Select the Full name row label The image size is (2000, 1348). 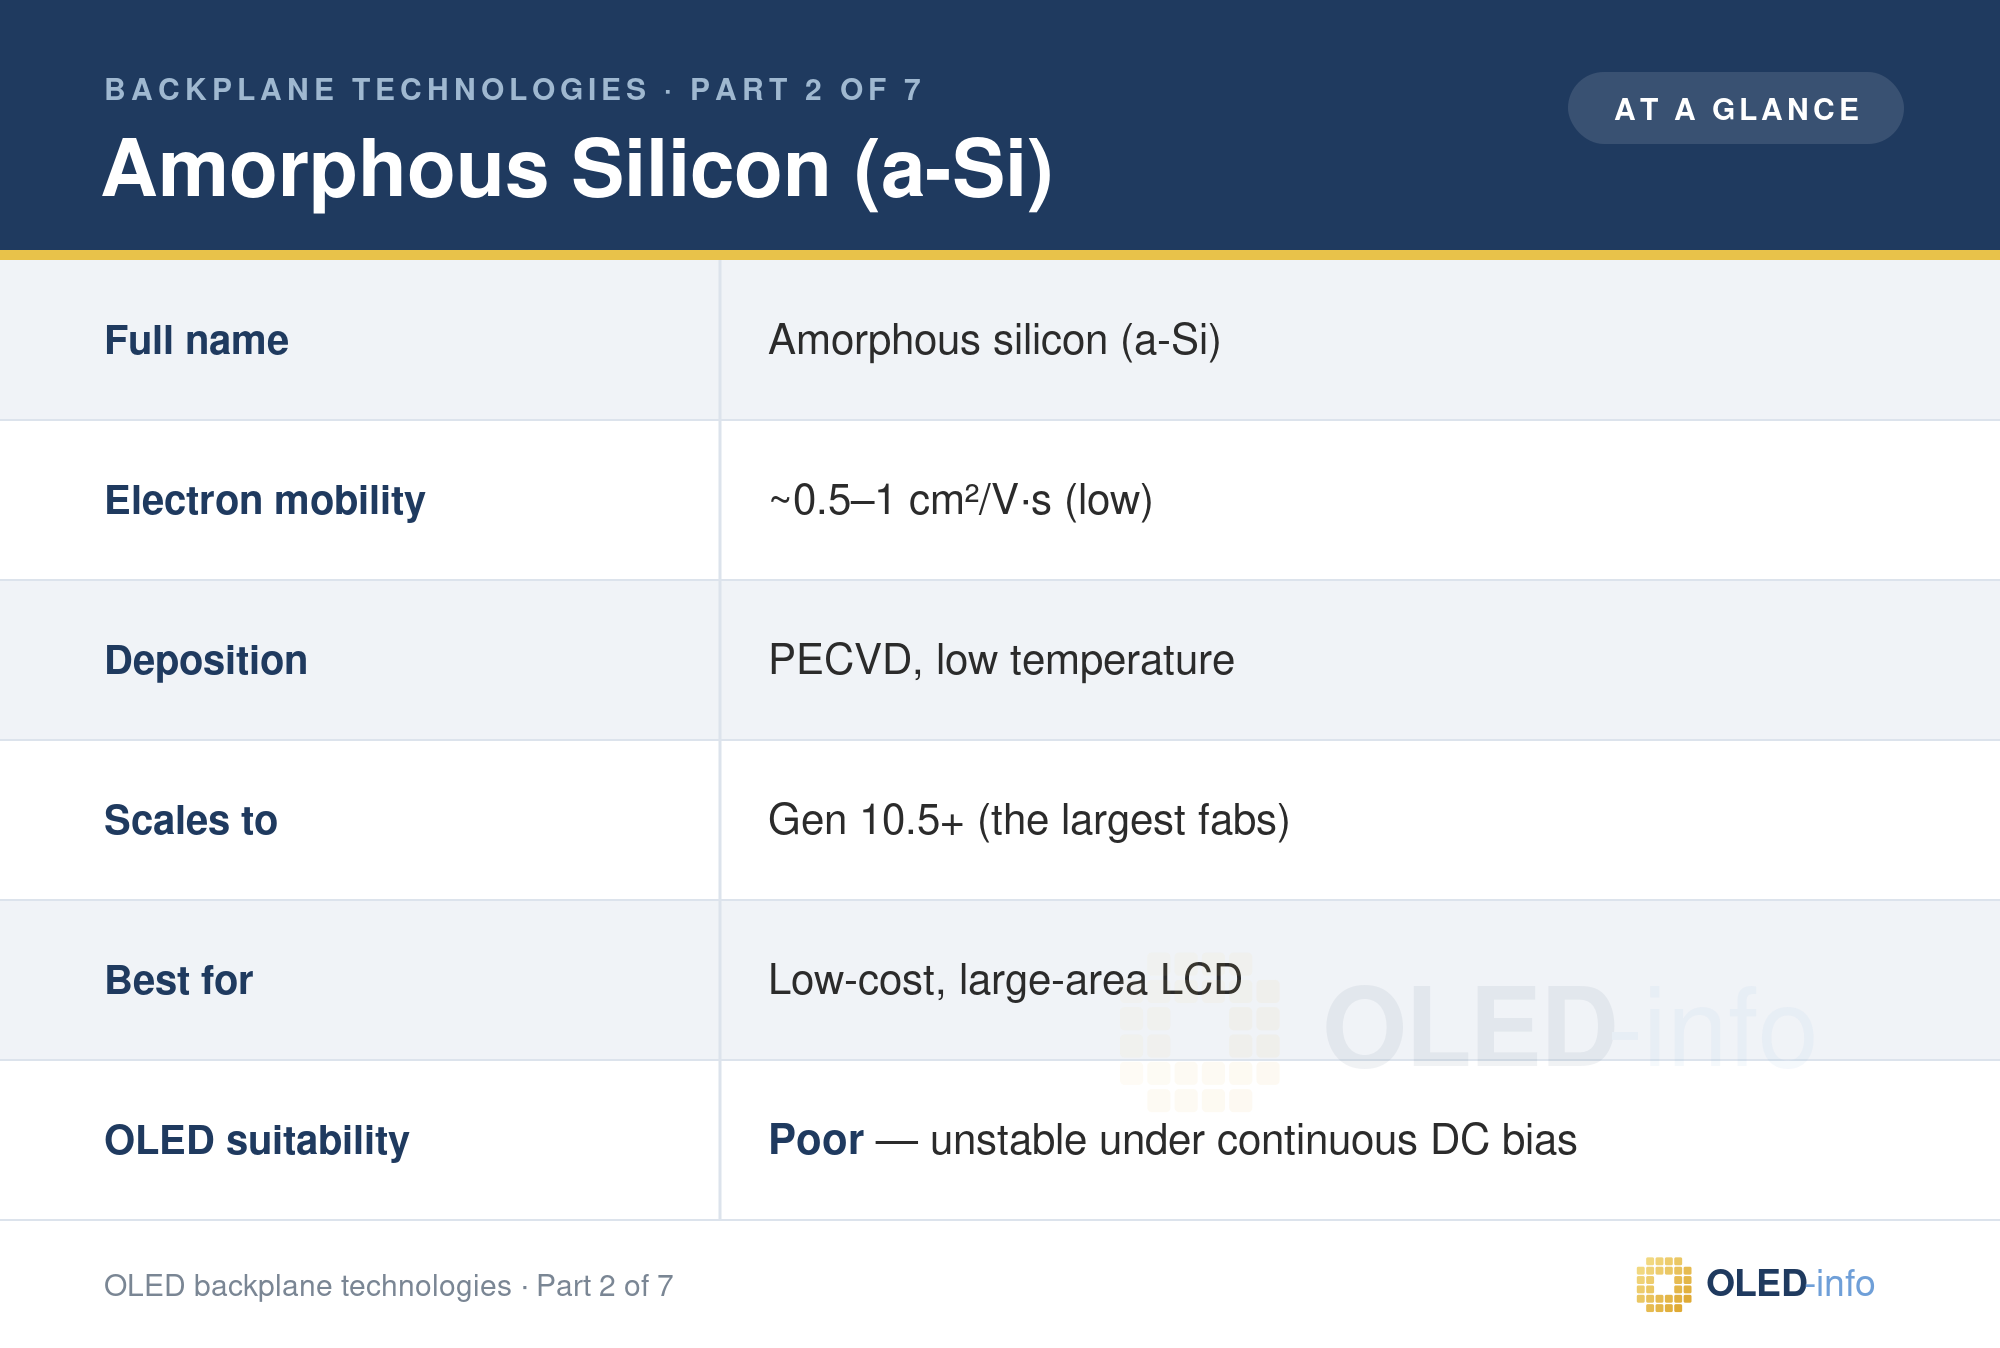pos(197,340)
